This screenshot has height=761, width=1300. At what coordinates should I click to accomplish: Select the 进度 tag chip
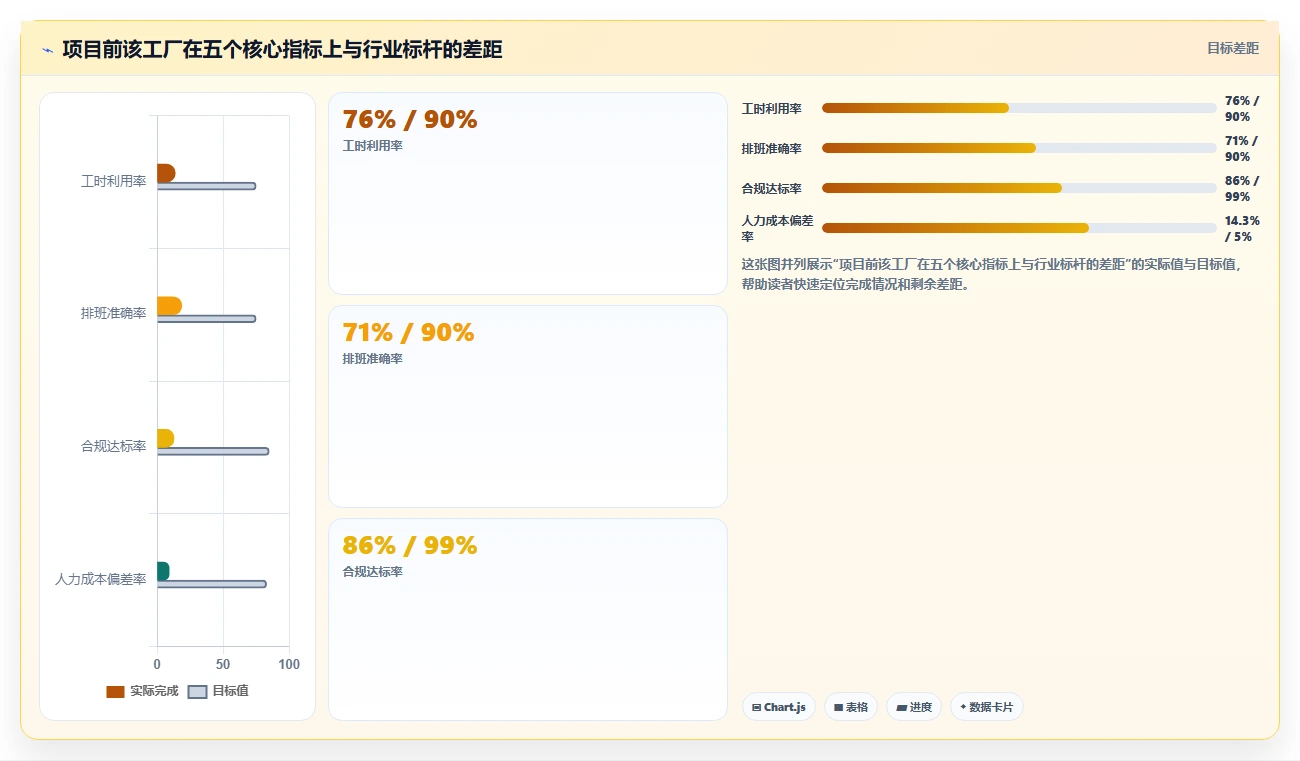pyautogui.click(x=914, y=707)
